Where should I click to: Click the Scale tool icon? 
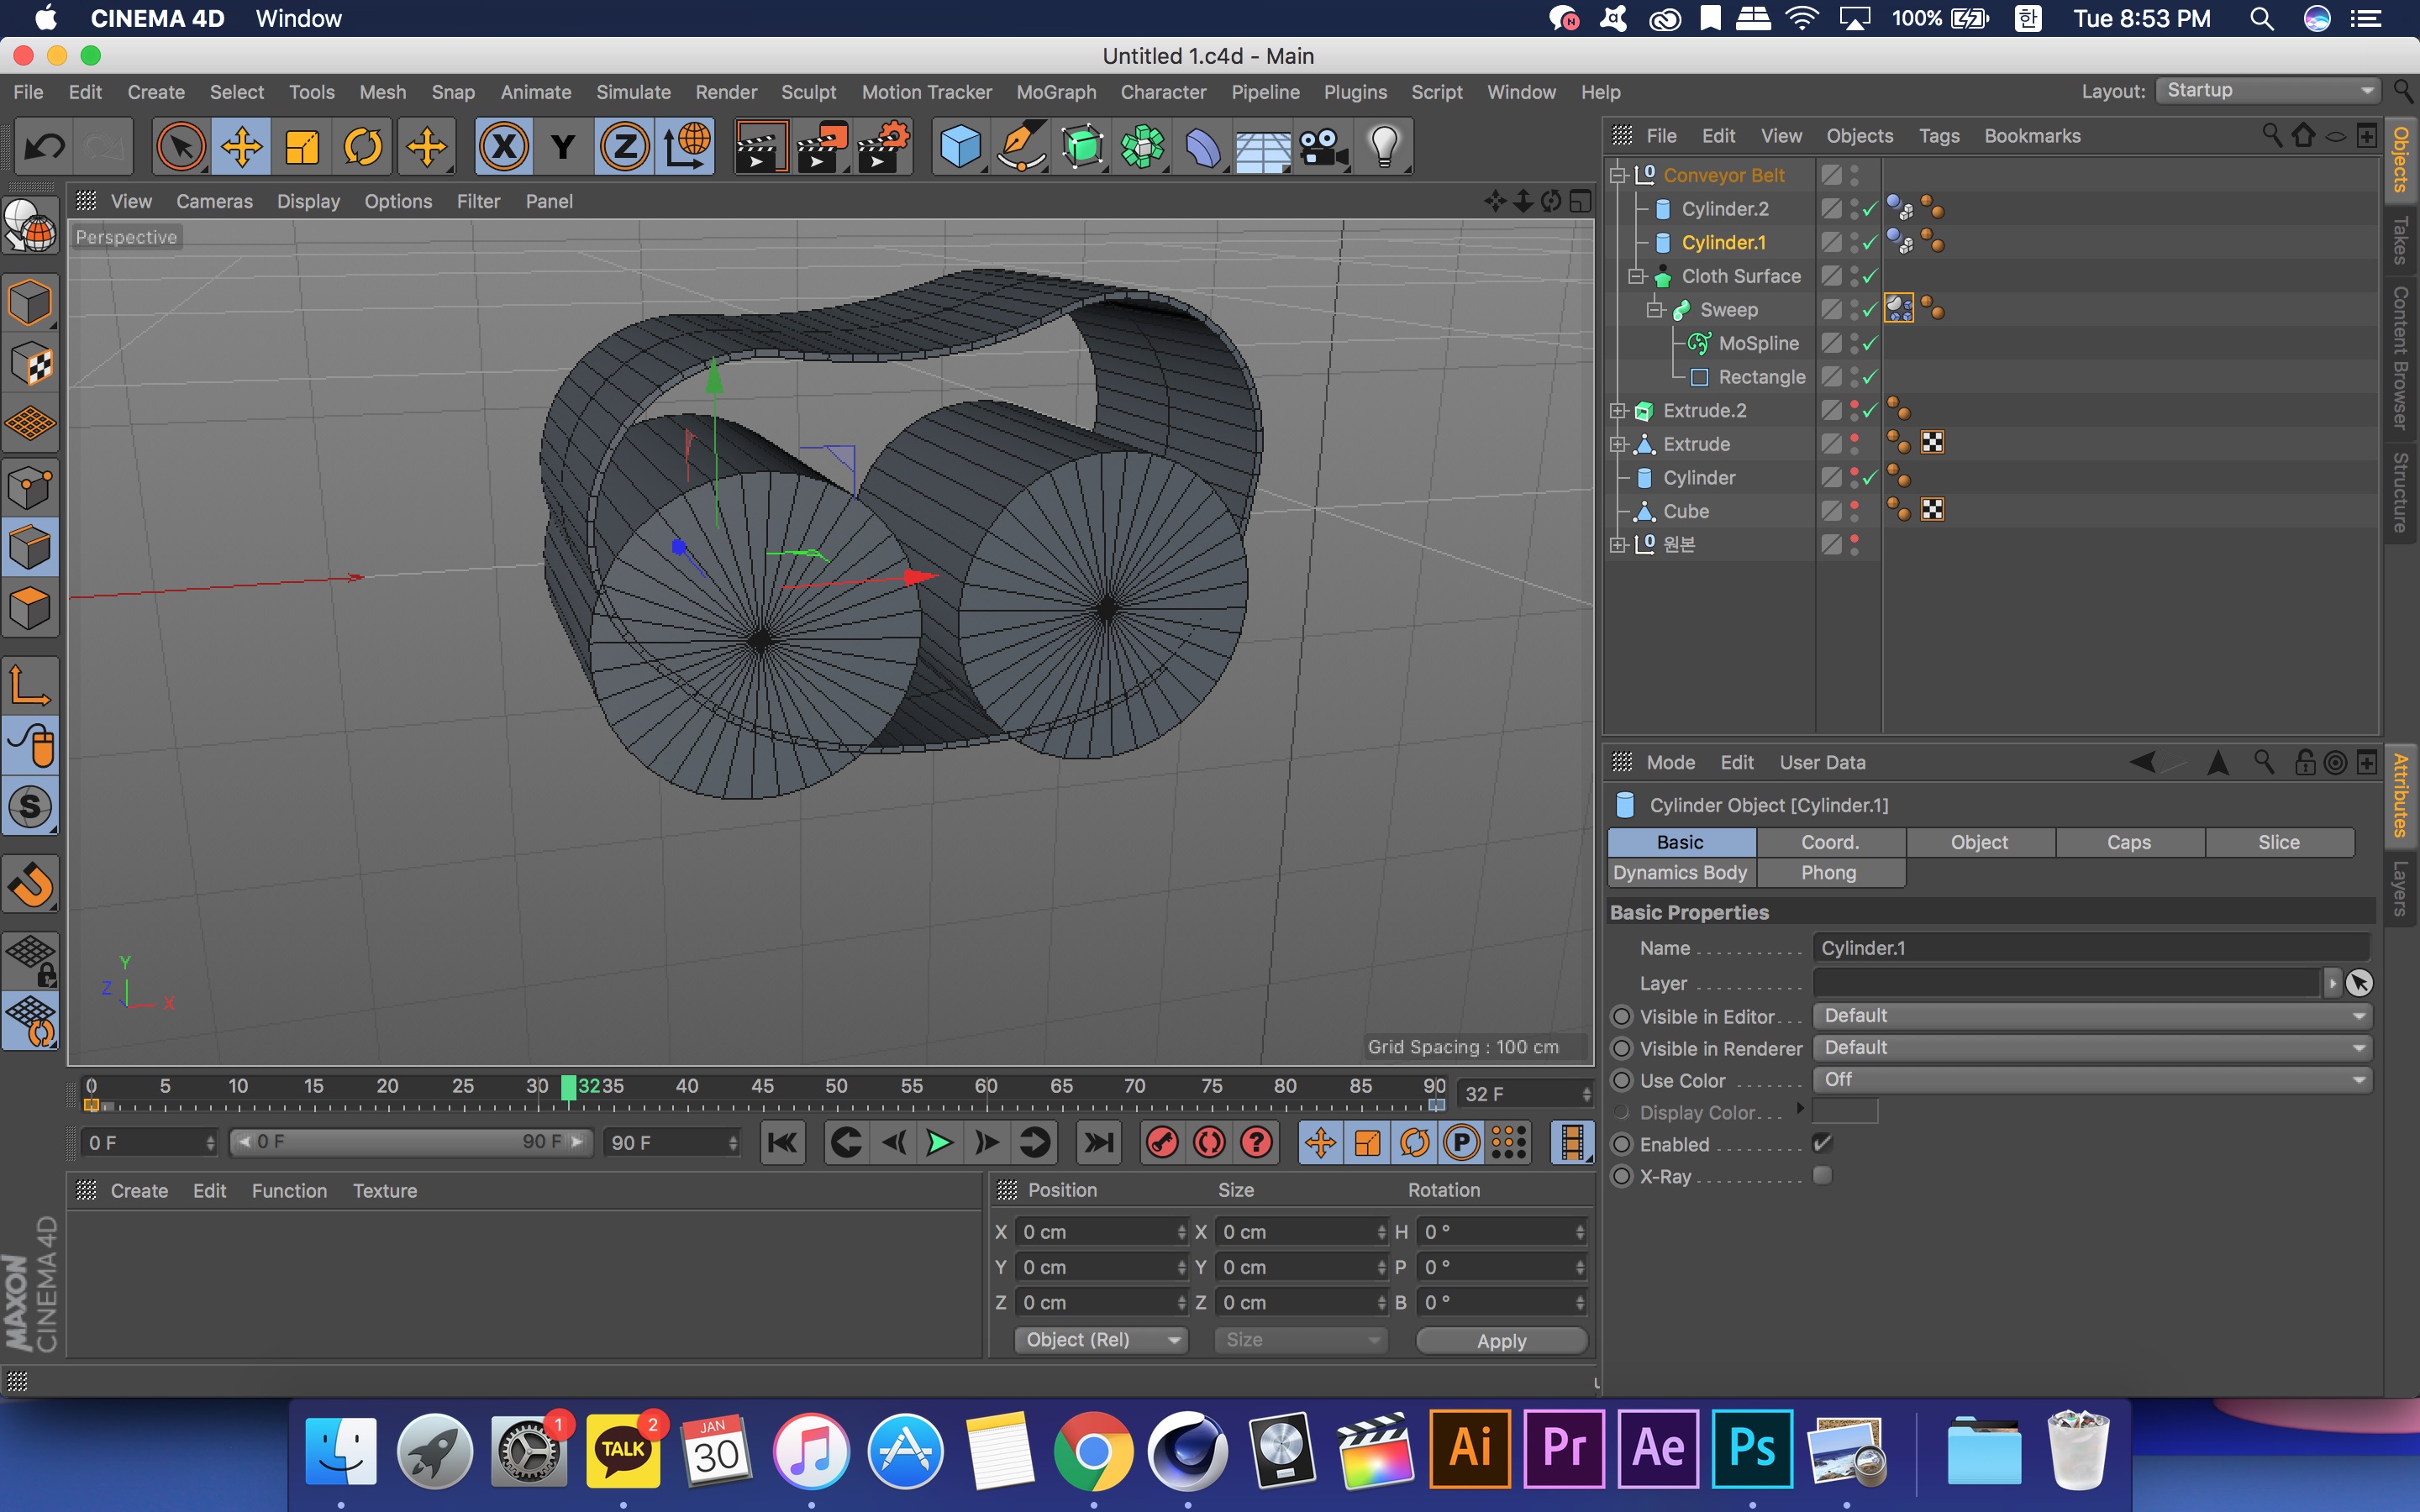coord(302,147)
